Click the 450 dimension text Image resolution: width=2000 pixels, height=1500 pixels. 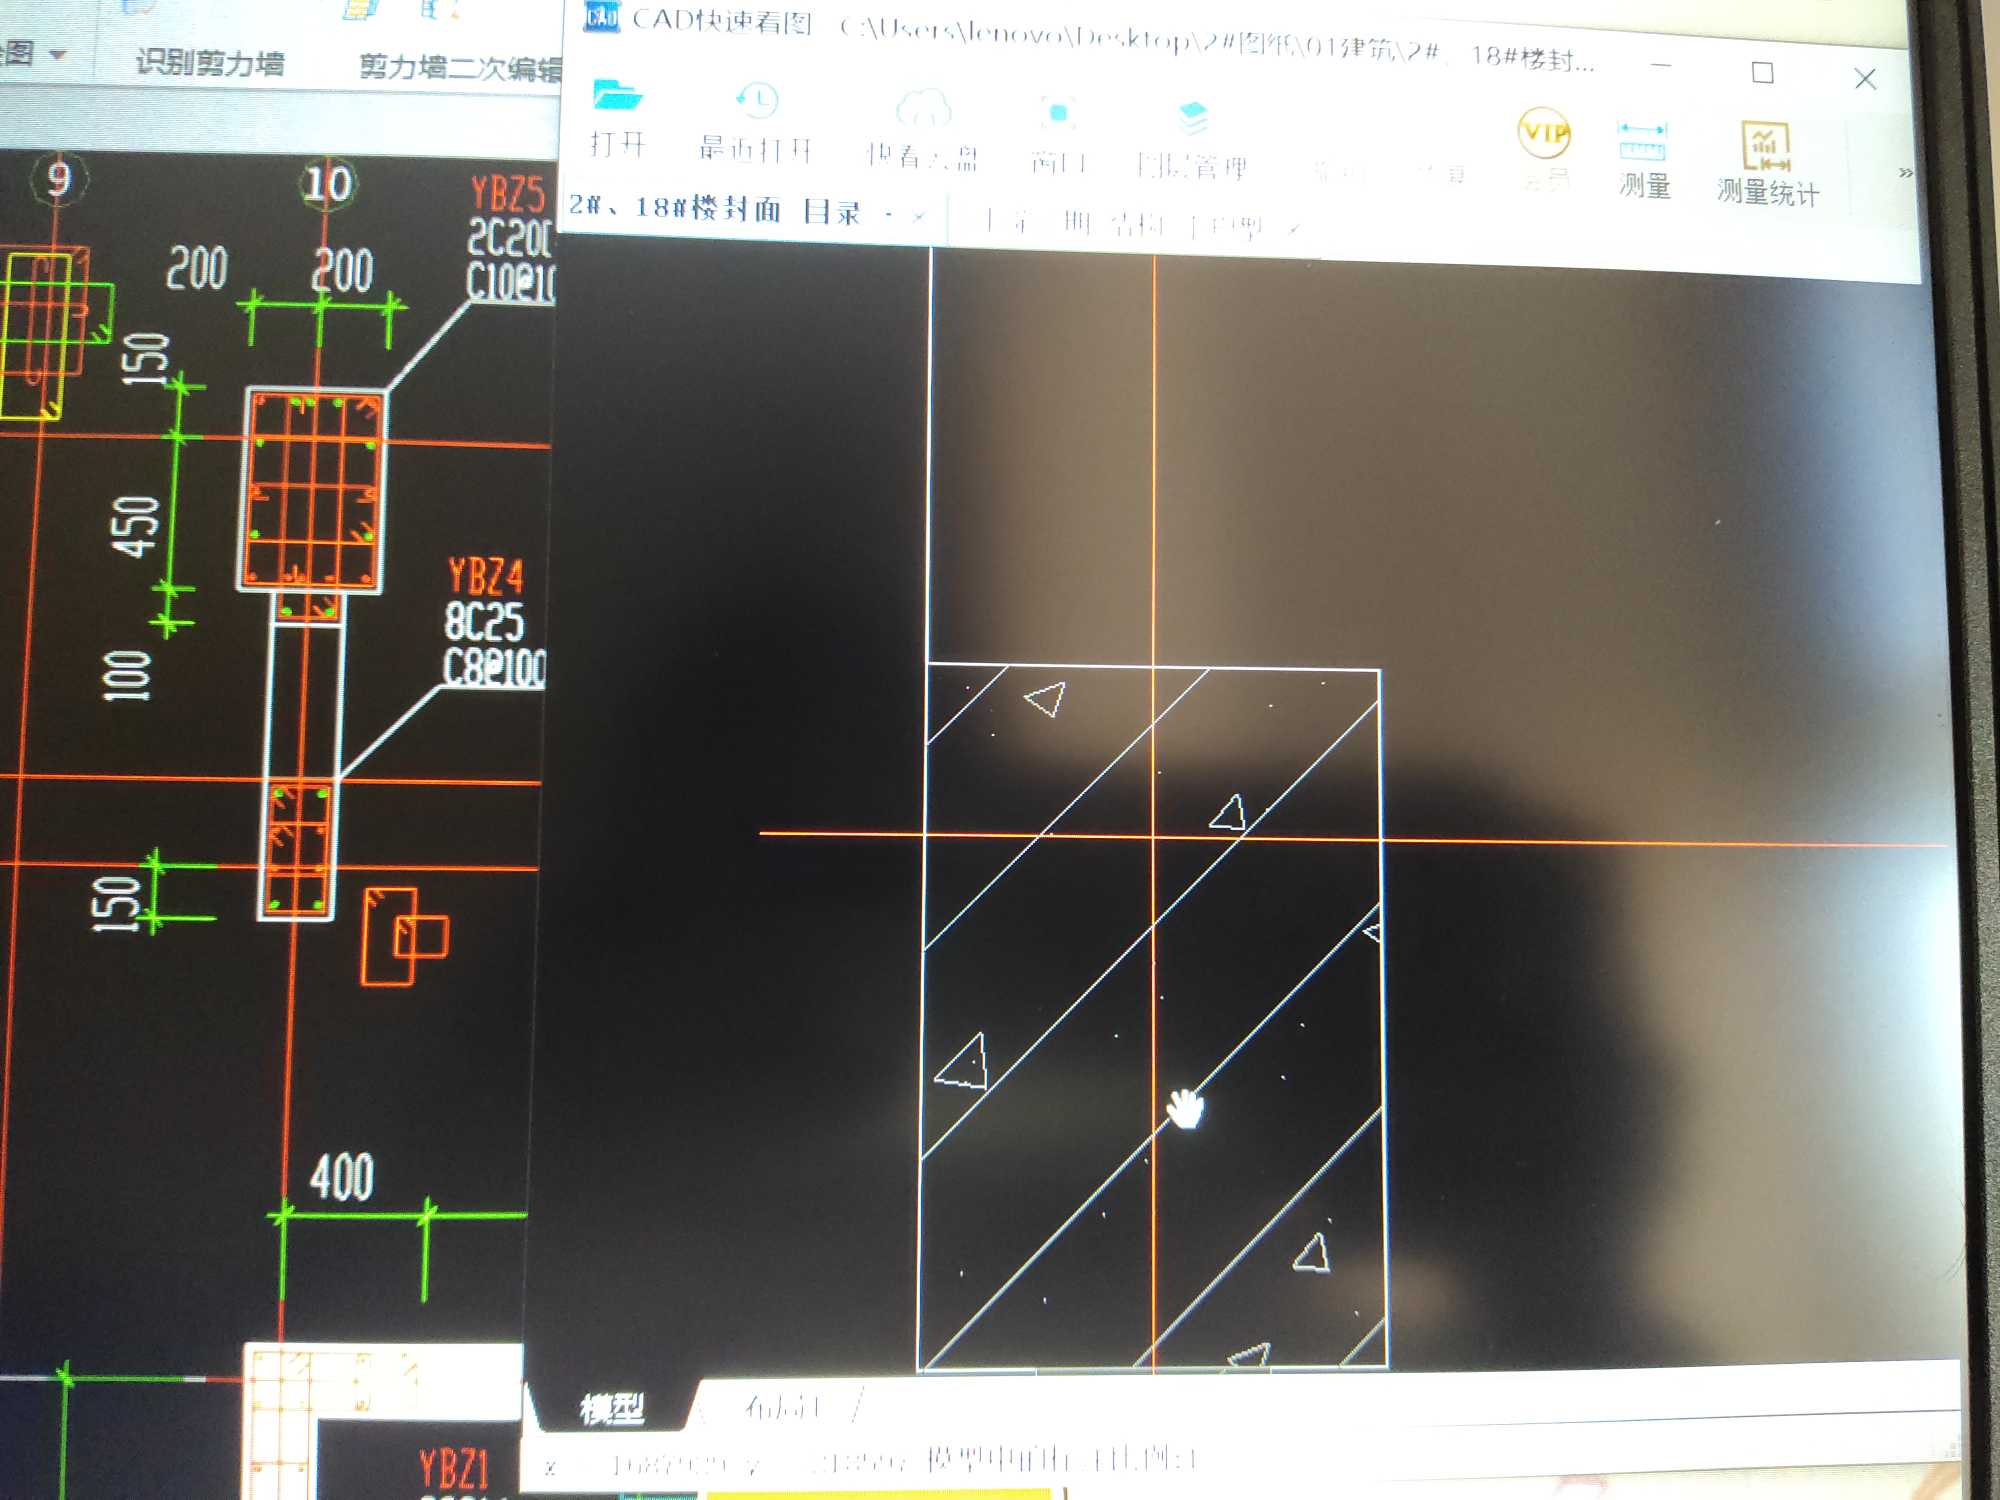[135, 527]
